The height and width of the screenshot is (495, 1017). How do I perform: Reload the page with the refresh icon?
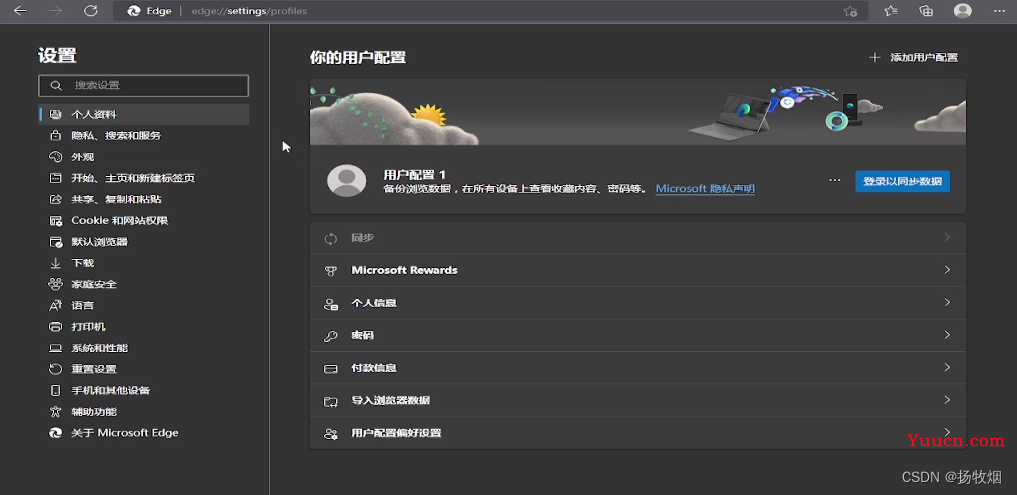point(91,11)
